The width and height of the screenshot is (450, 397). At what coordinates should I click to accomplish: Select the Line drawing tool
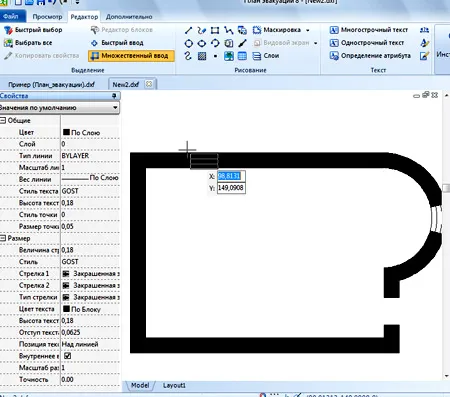188,30
